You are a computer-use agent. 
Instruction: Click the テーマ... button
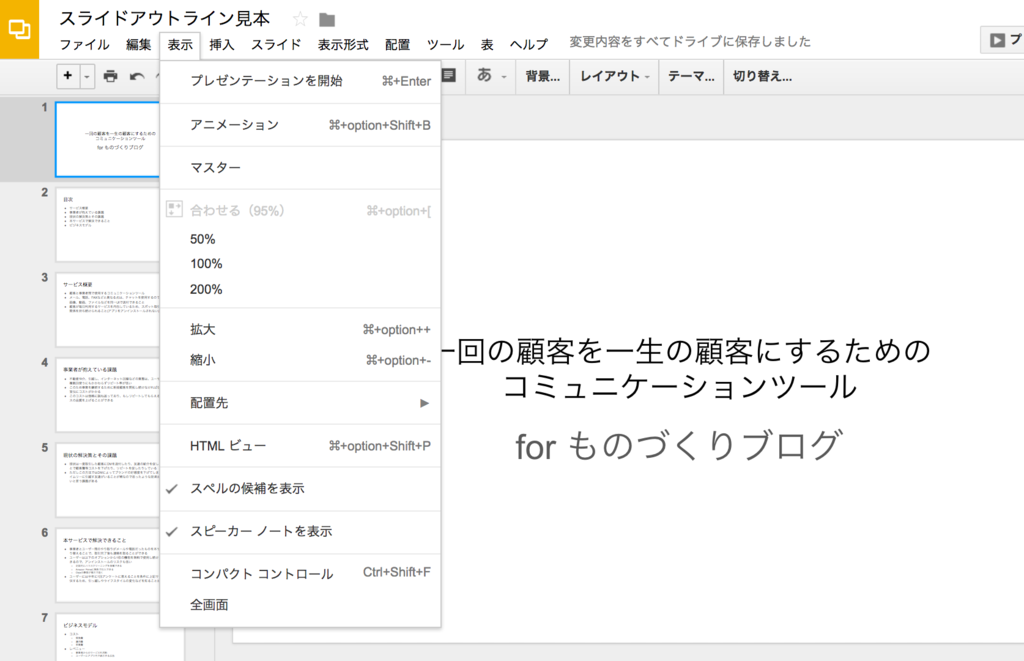click(x=691, y=76)
